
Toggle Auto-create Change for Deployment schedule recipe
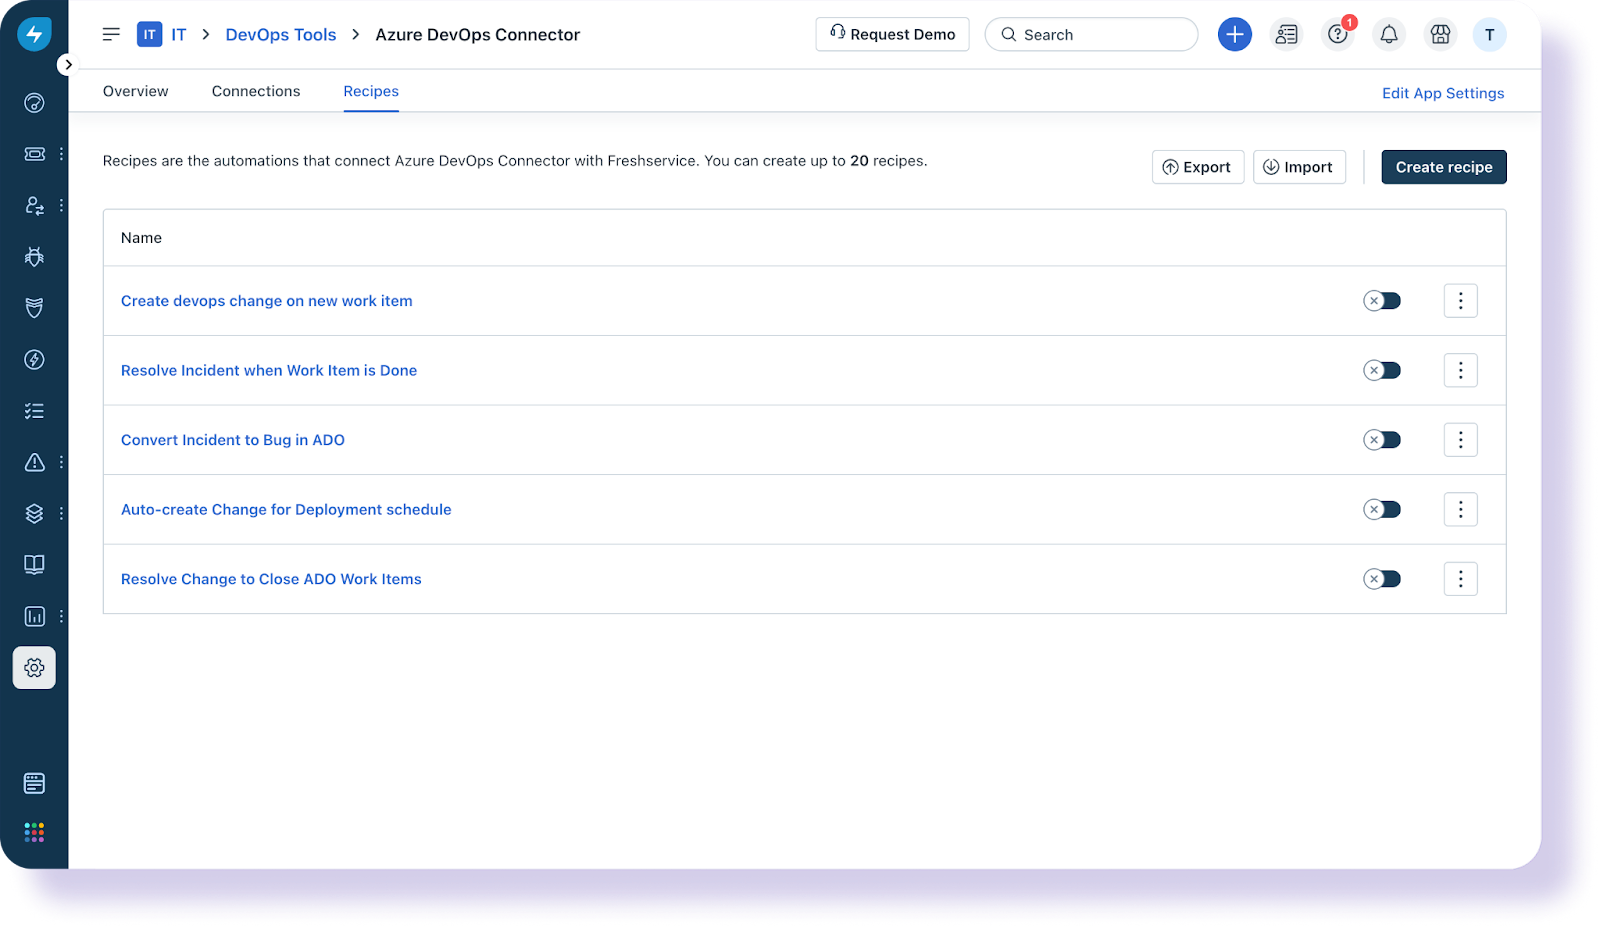(x=1382, y=509)
